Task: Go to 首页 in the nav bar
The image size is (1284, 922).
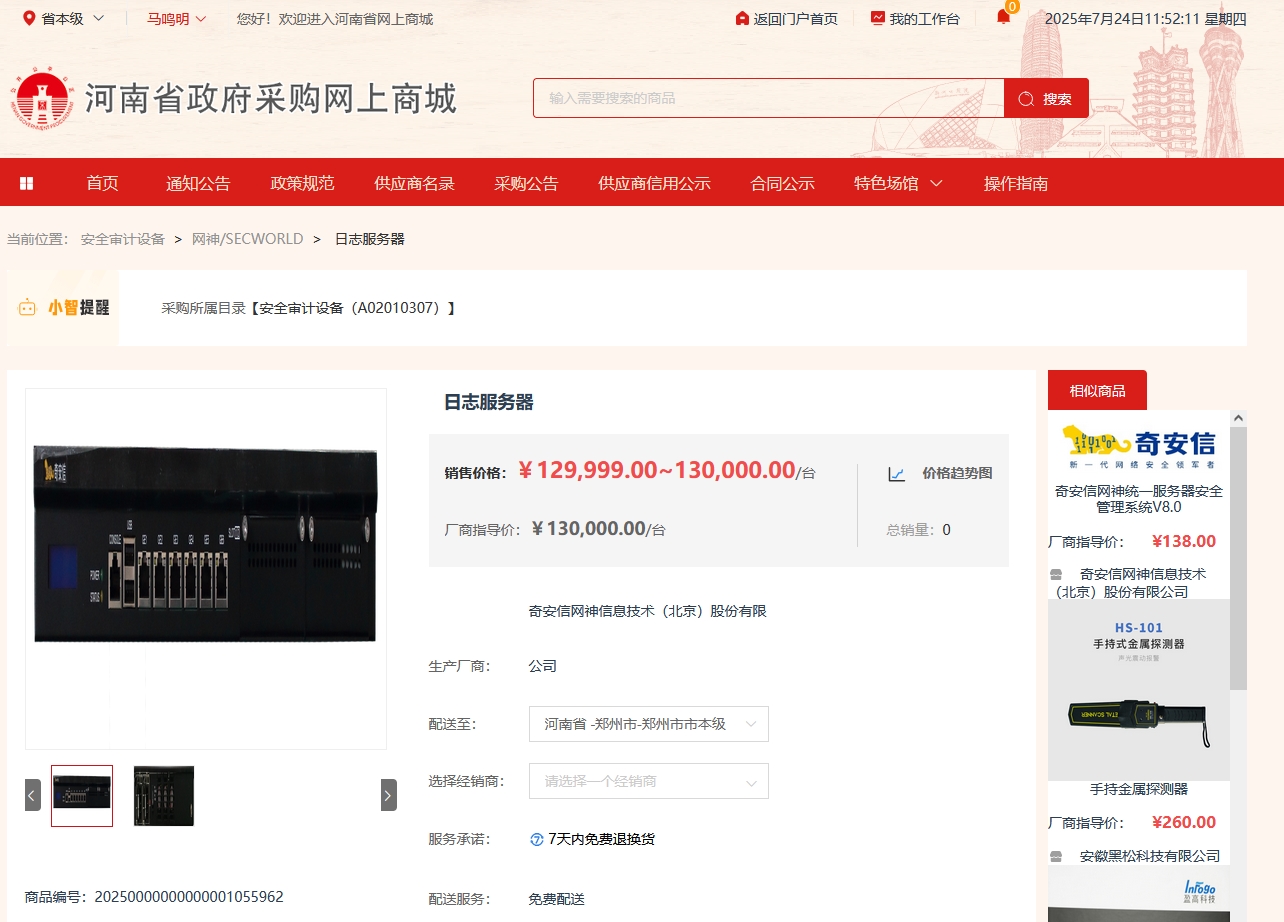Action: [102, 183]
